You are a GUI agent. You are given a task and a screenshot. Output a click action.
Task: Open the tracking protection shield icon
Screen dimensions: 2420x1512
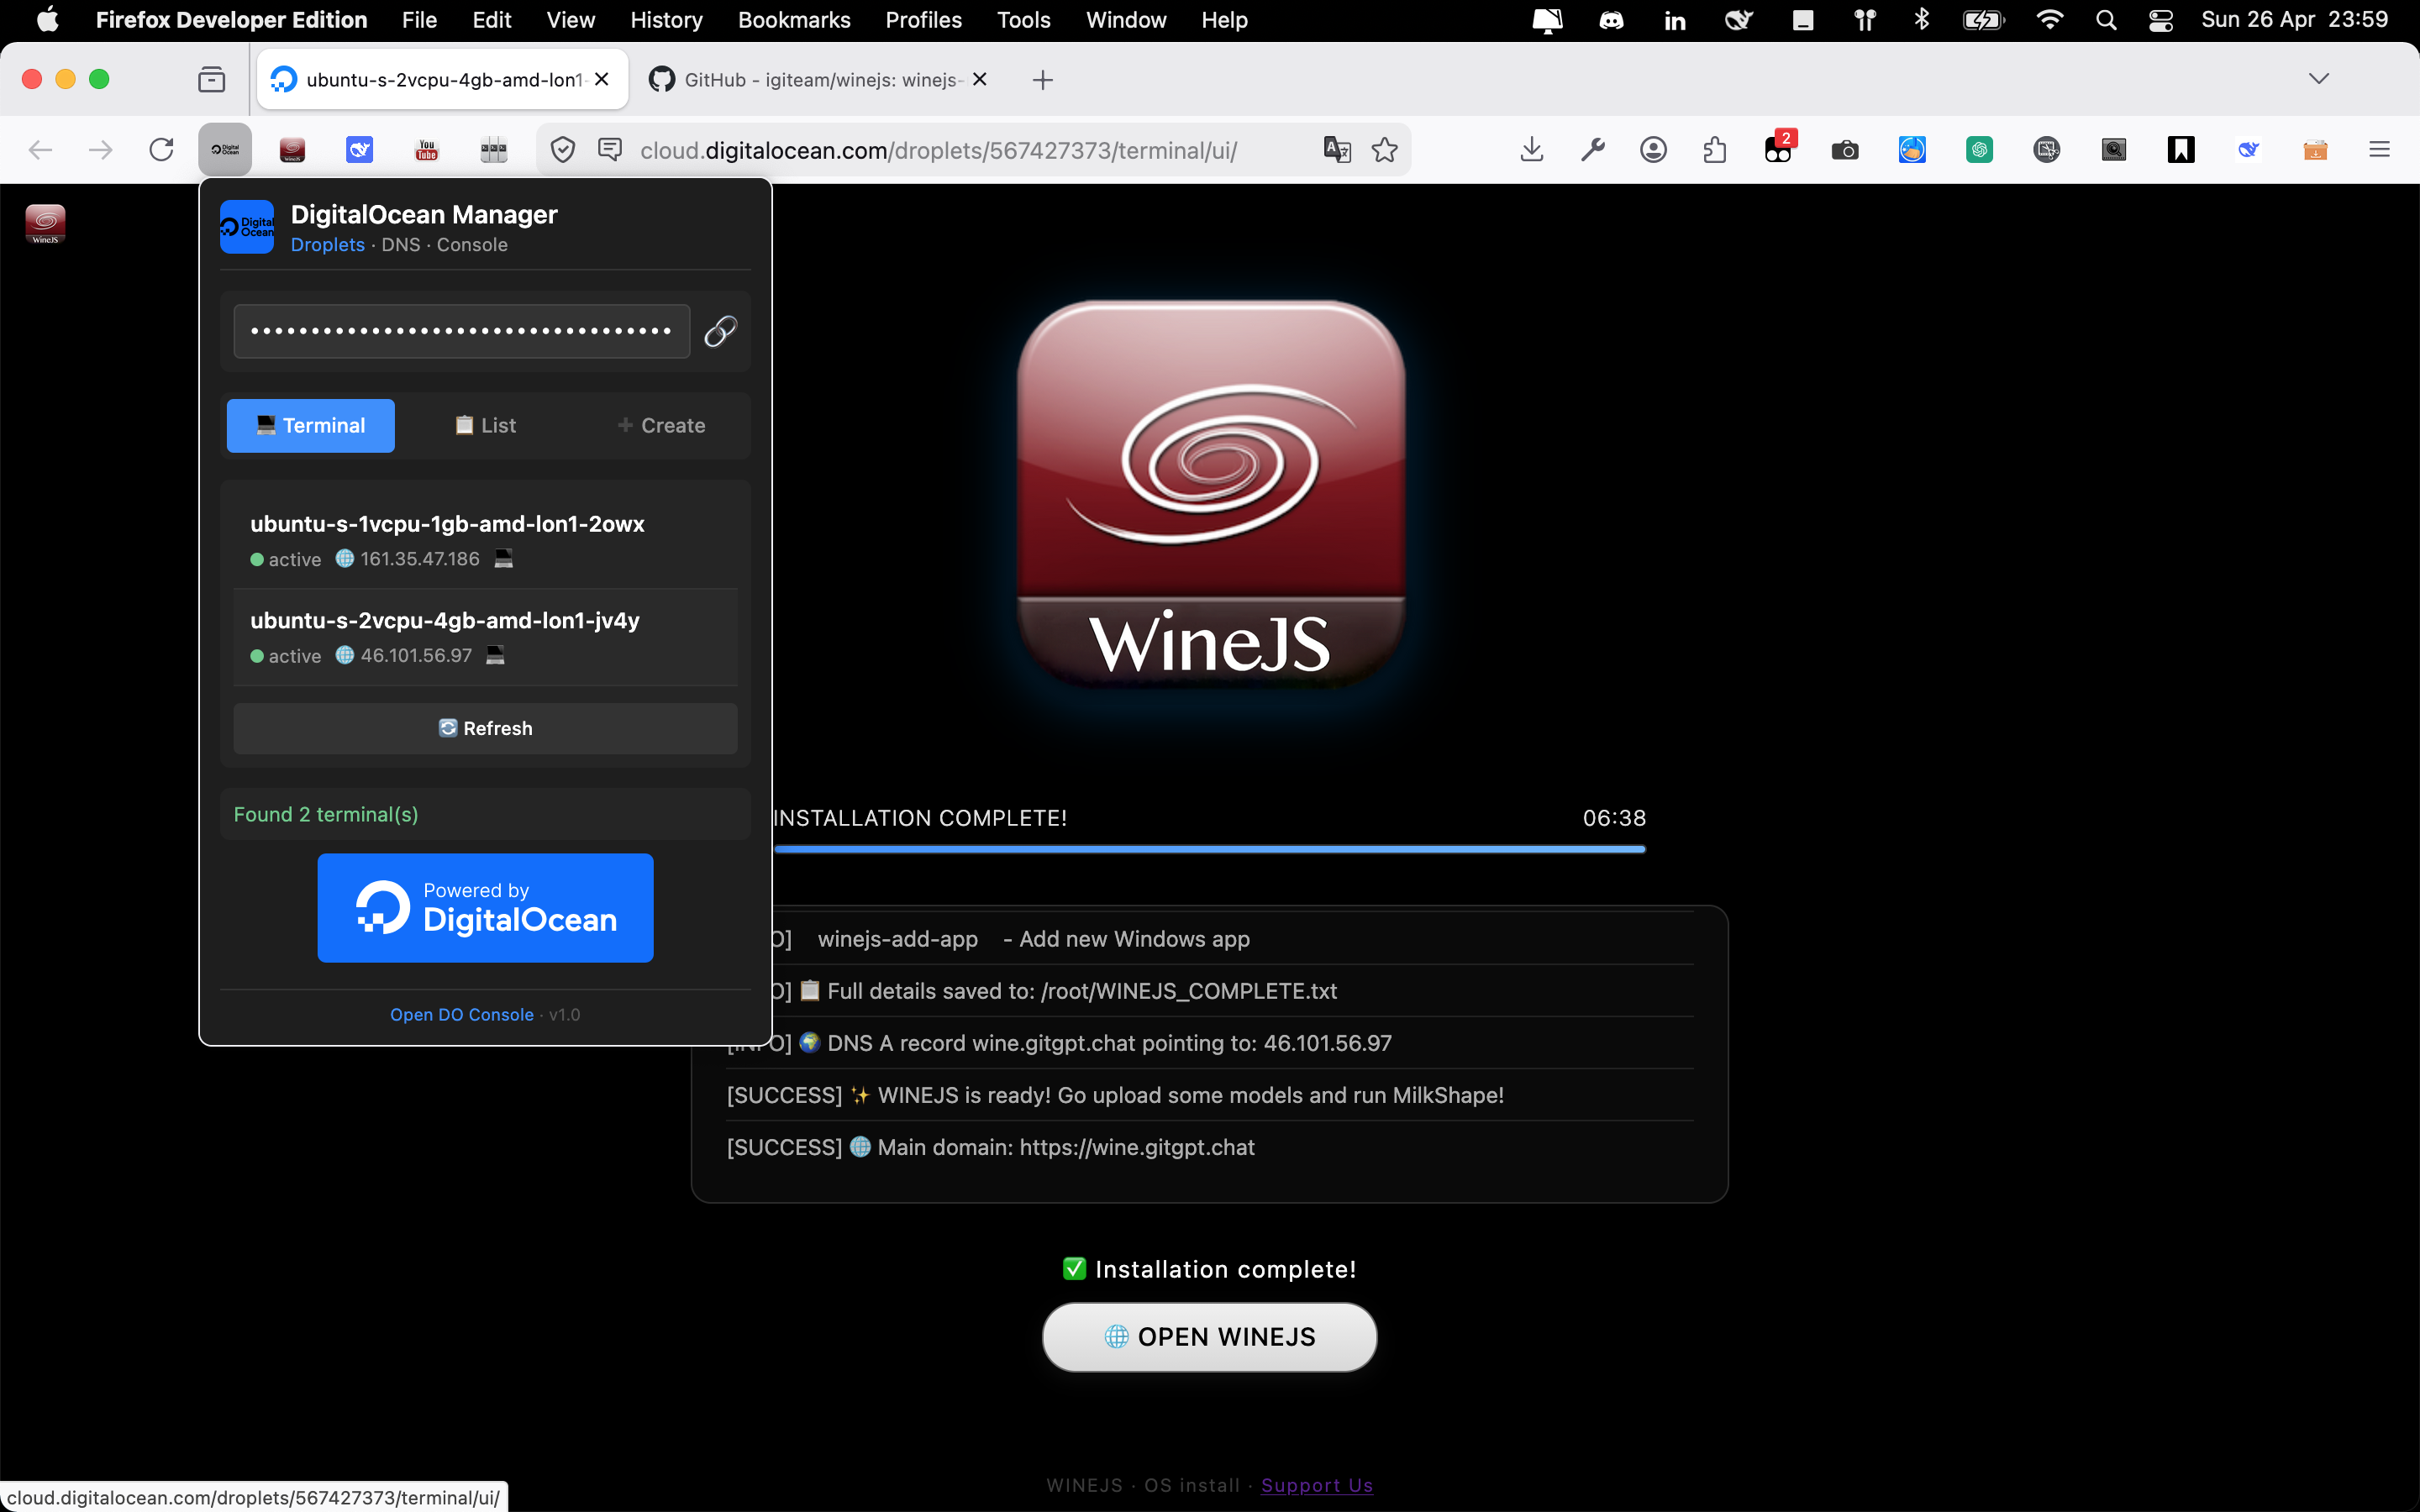point(563,150)
